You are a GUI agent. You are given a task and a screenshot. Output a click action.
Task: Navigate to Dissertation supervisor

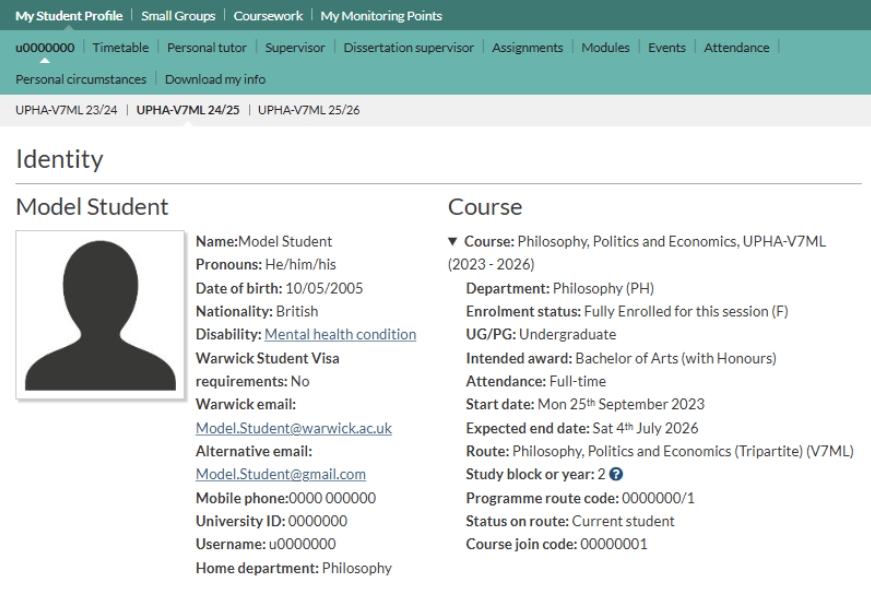pyautogui.click(x=408, y=47)
